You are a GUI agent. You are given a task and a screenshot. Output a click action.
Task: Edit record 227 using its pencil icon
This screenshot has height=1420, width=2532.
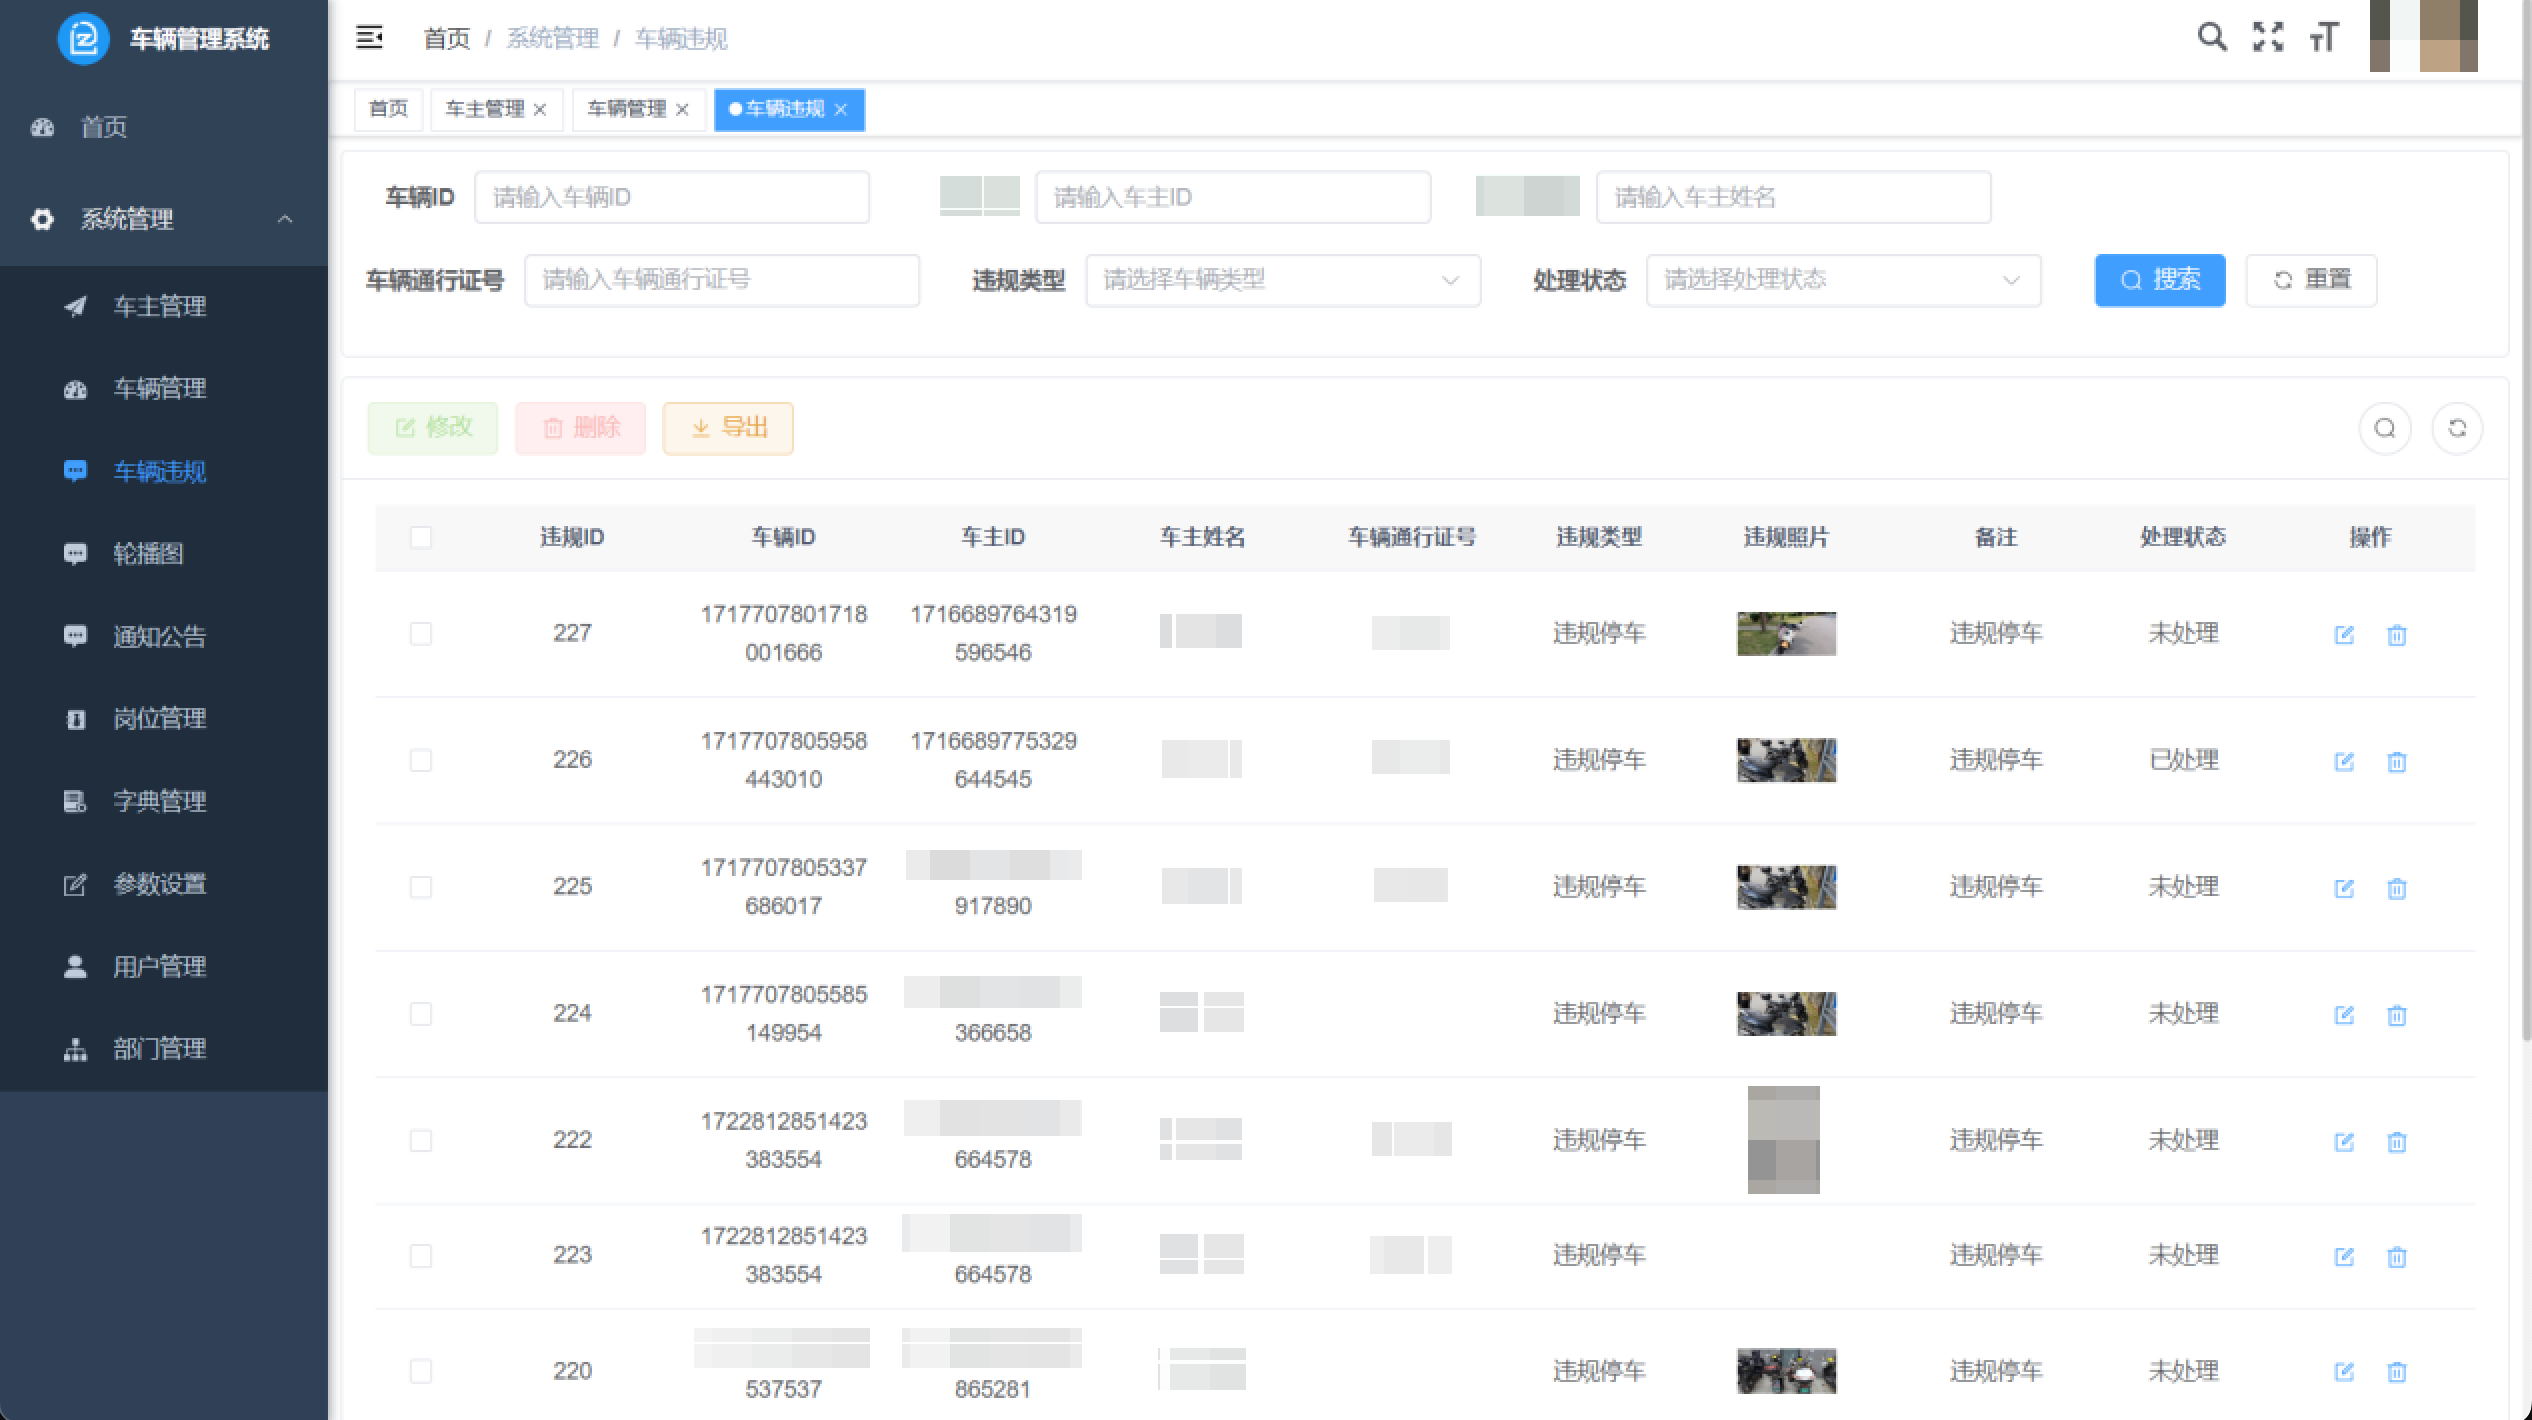2345,634
